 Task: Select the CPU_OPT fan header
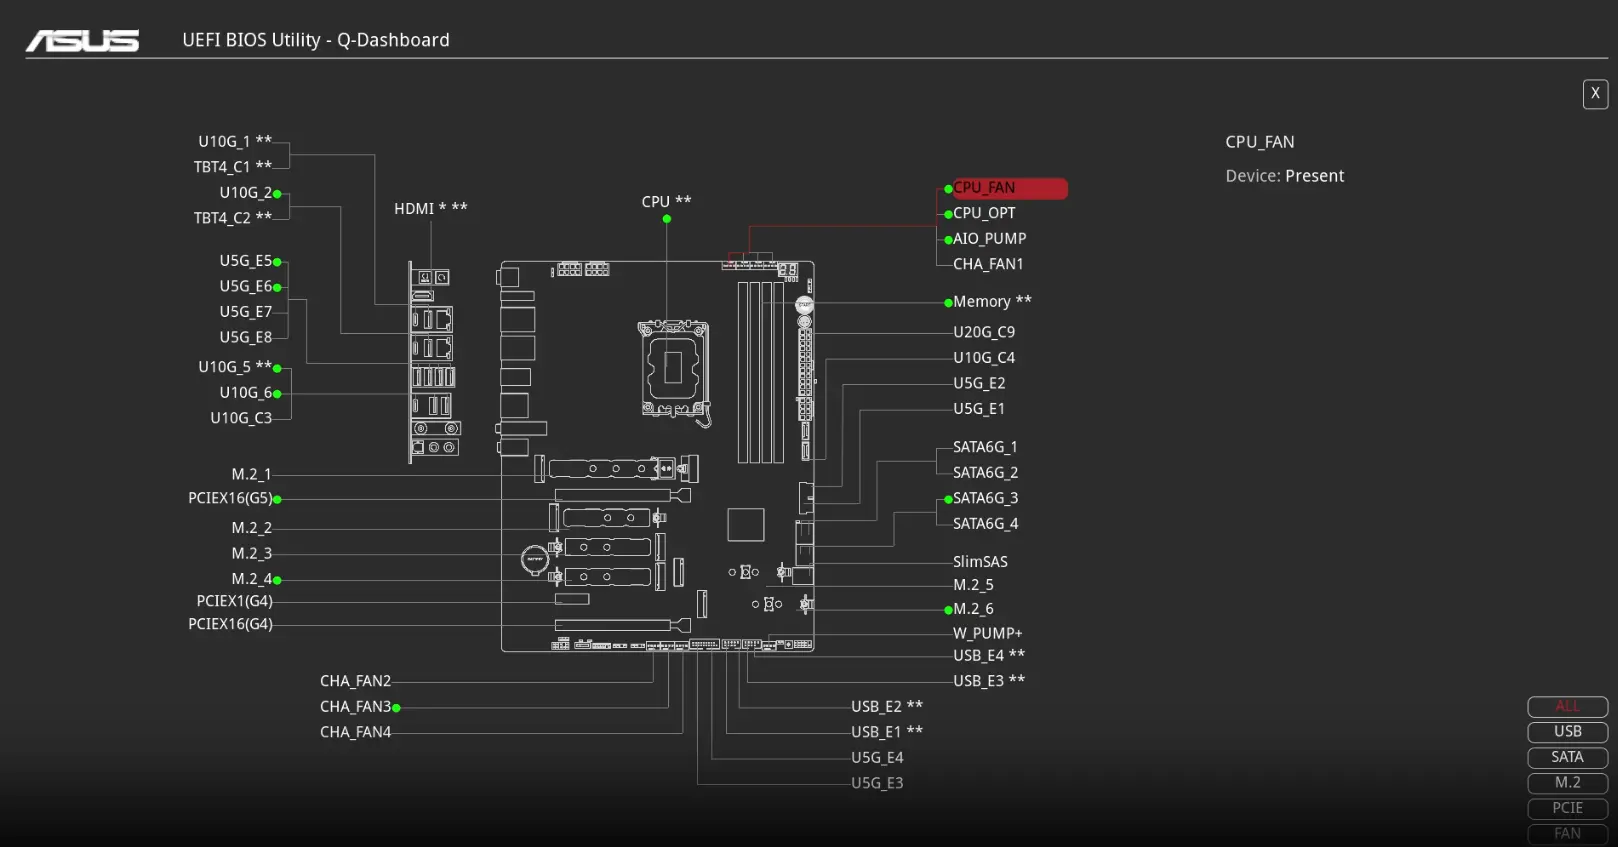[x=983, y=213]
